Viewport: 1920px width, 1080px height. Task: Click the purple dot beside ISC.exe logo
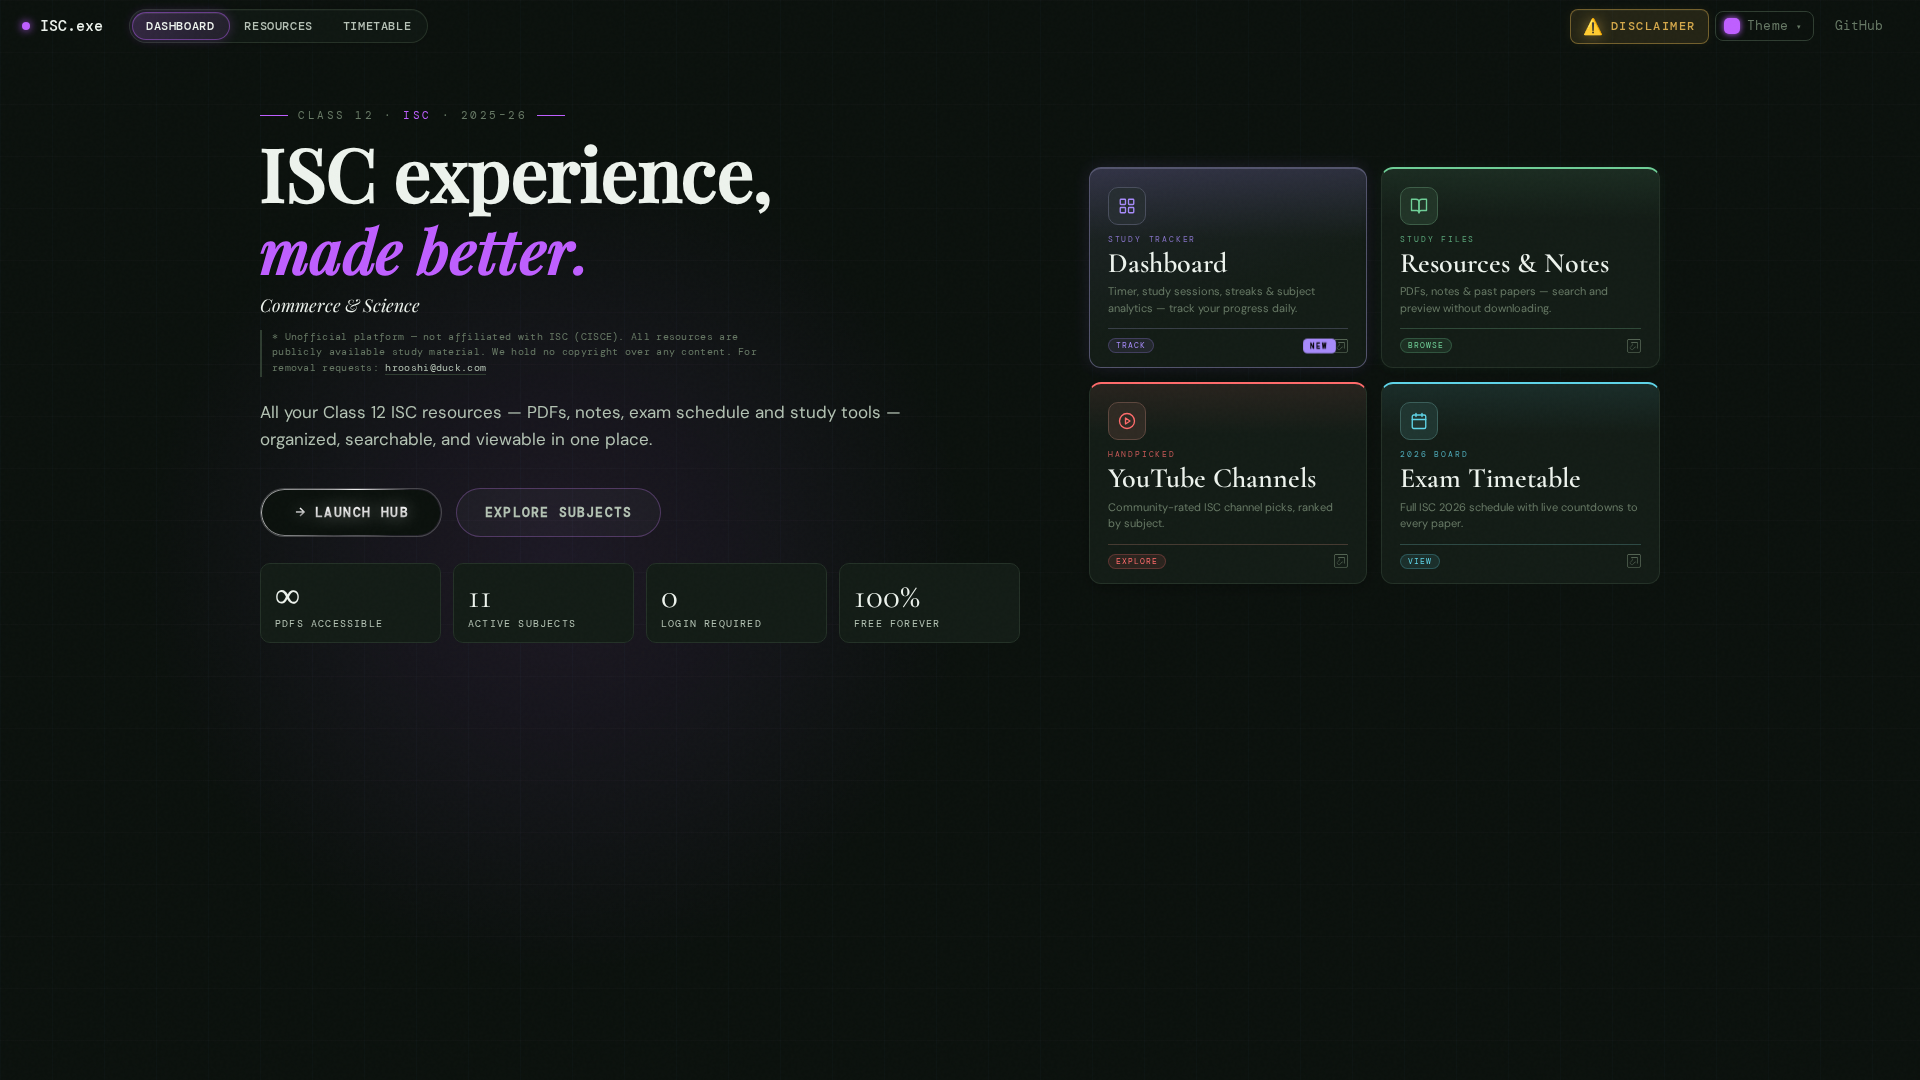(26, 26)
